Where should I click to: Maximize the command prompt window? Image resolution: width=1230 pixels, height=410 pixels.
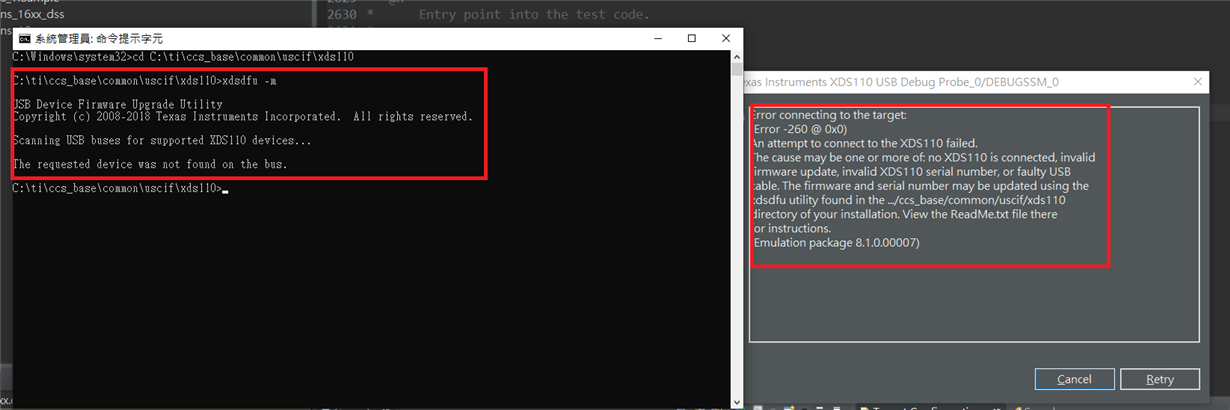point(691,39)
